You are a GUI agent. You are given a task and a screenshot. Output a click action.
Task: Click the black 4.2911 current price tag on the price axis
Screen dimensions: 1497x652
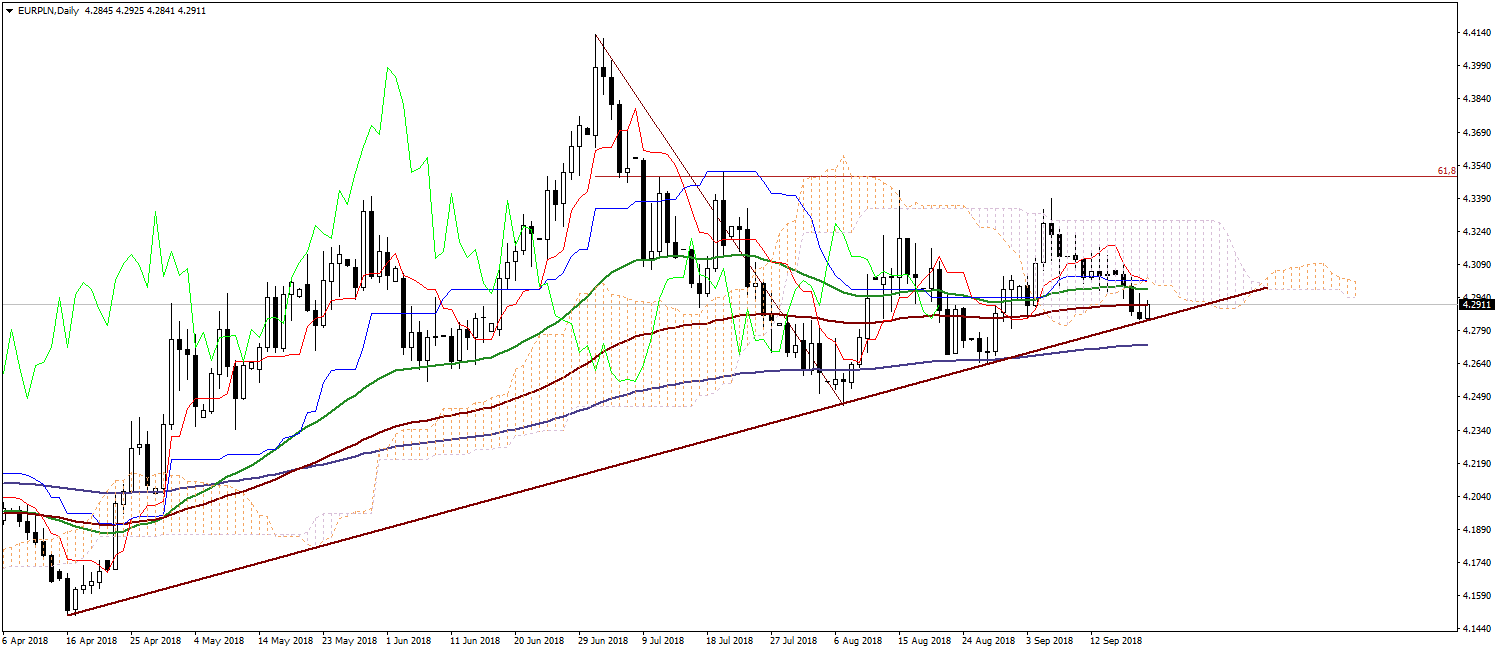pyautogui.click(x=1477, y=304)
